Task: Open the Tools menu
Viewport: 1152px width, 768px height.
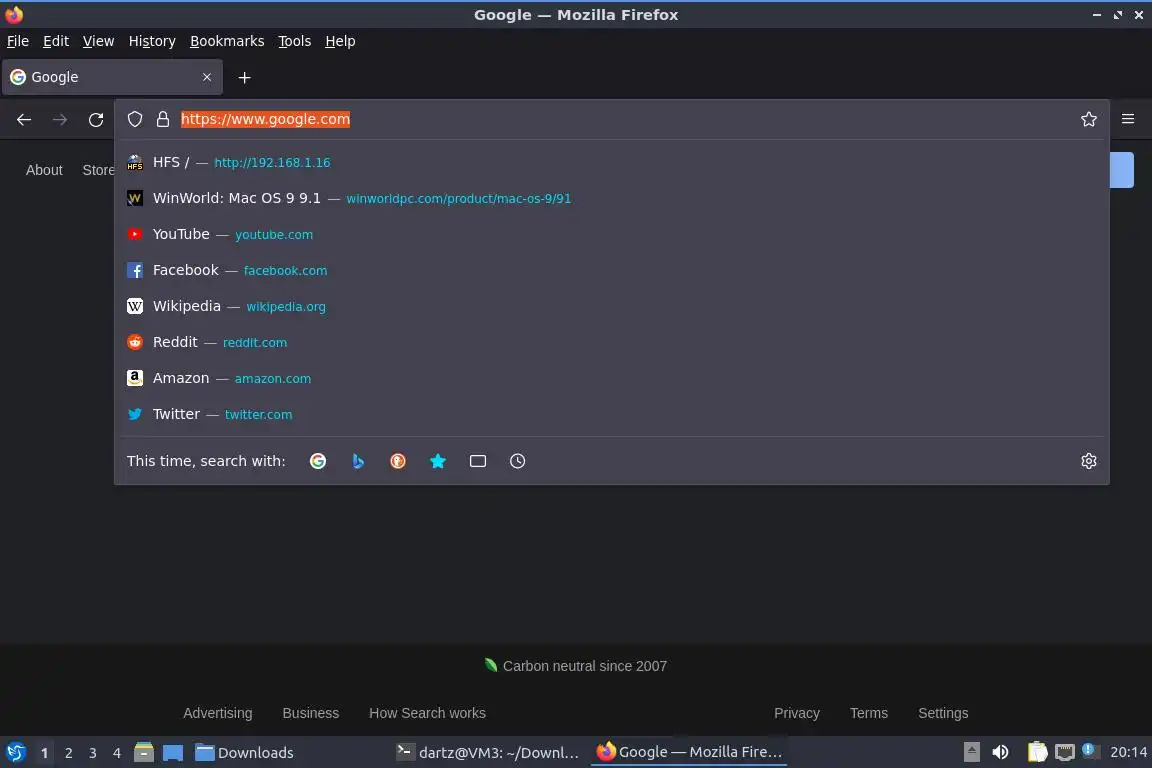Action: point(295,41)
